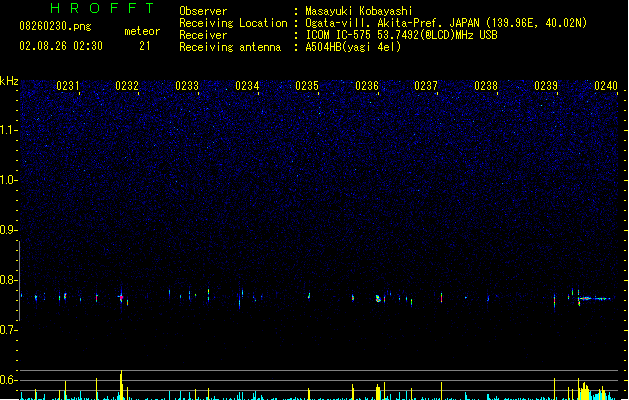Click the 0240 time marker
The width and height of the screenshot is (629, 400).
pos(606,86)
